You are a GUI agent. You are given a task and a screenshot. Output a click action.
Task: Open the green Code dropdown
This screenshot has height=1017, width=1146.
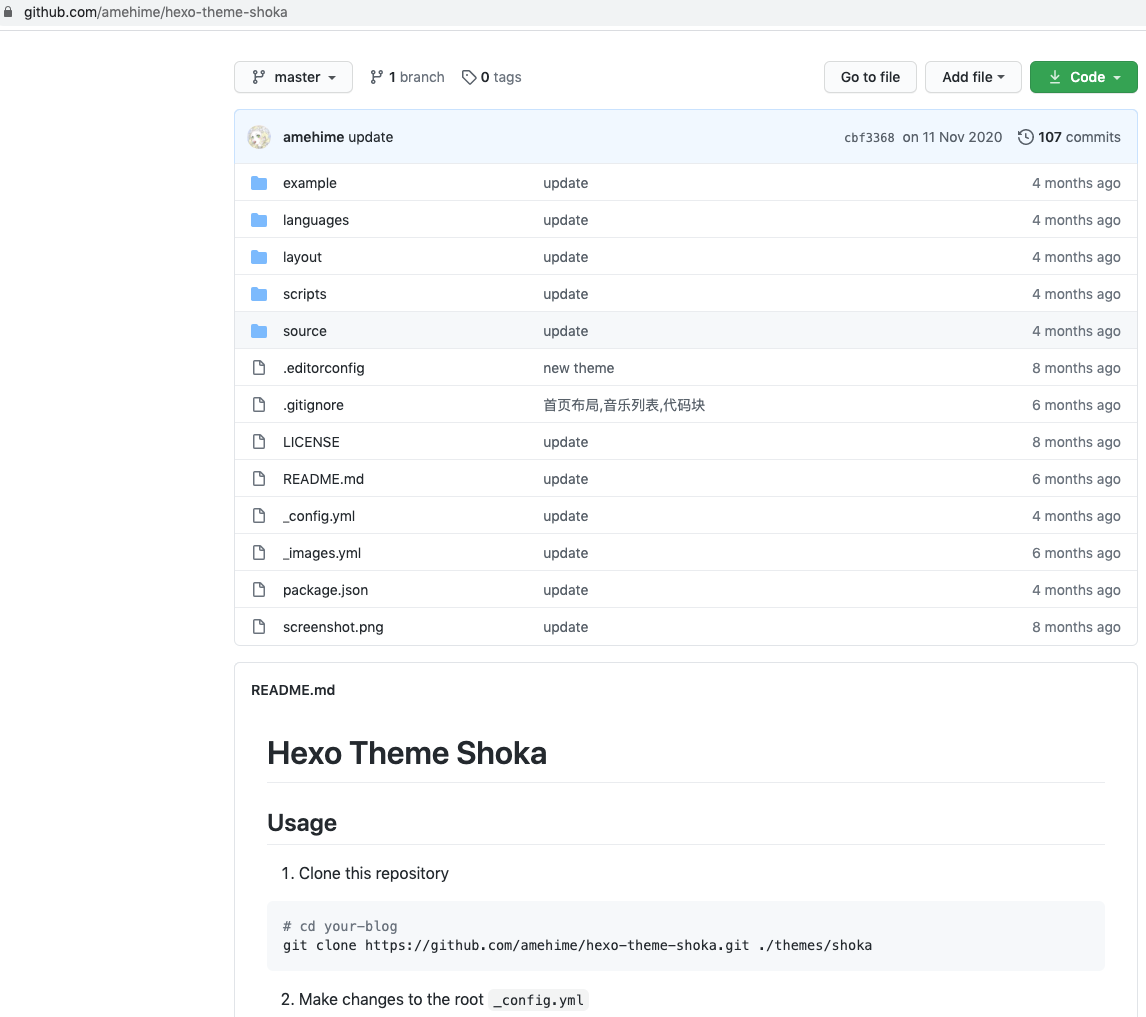(1083, 77)
